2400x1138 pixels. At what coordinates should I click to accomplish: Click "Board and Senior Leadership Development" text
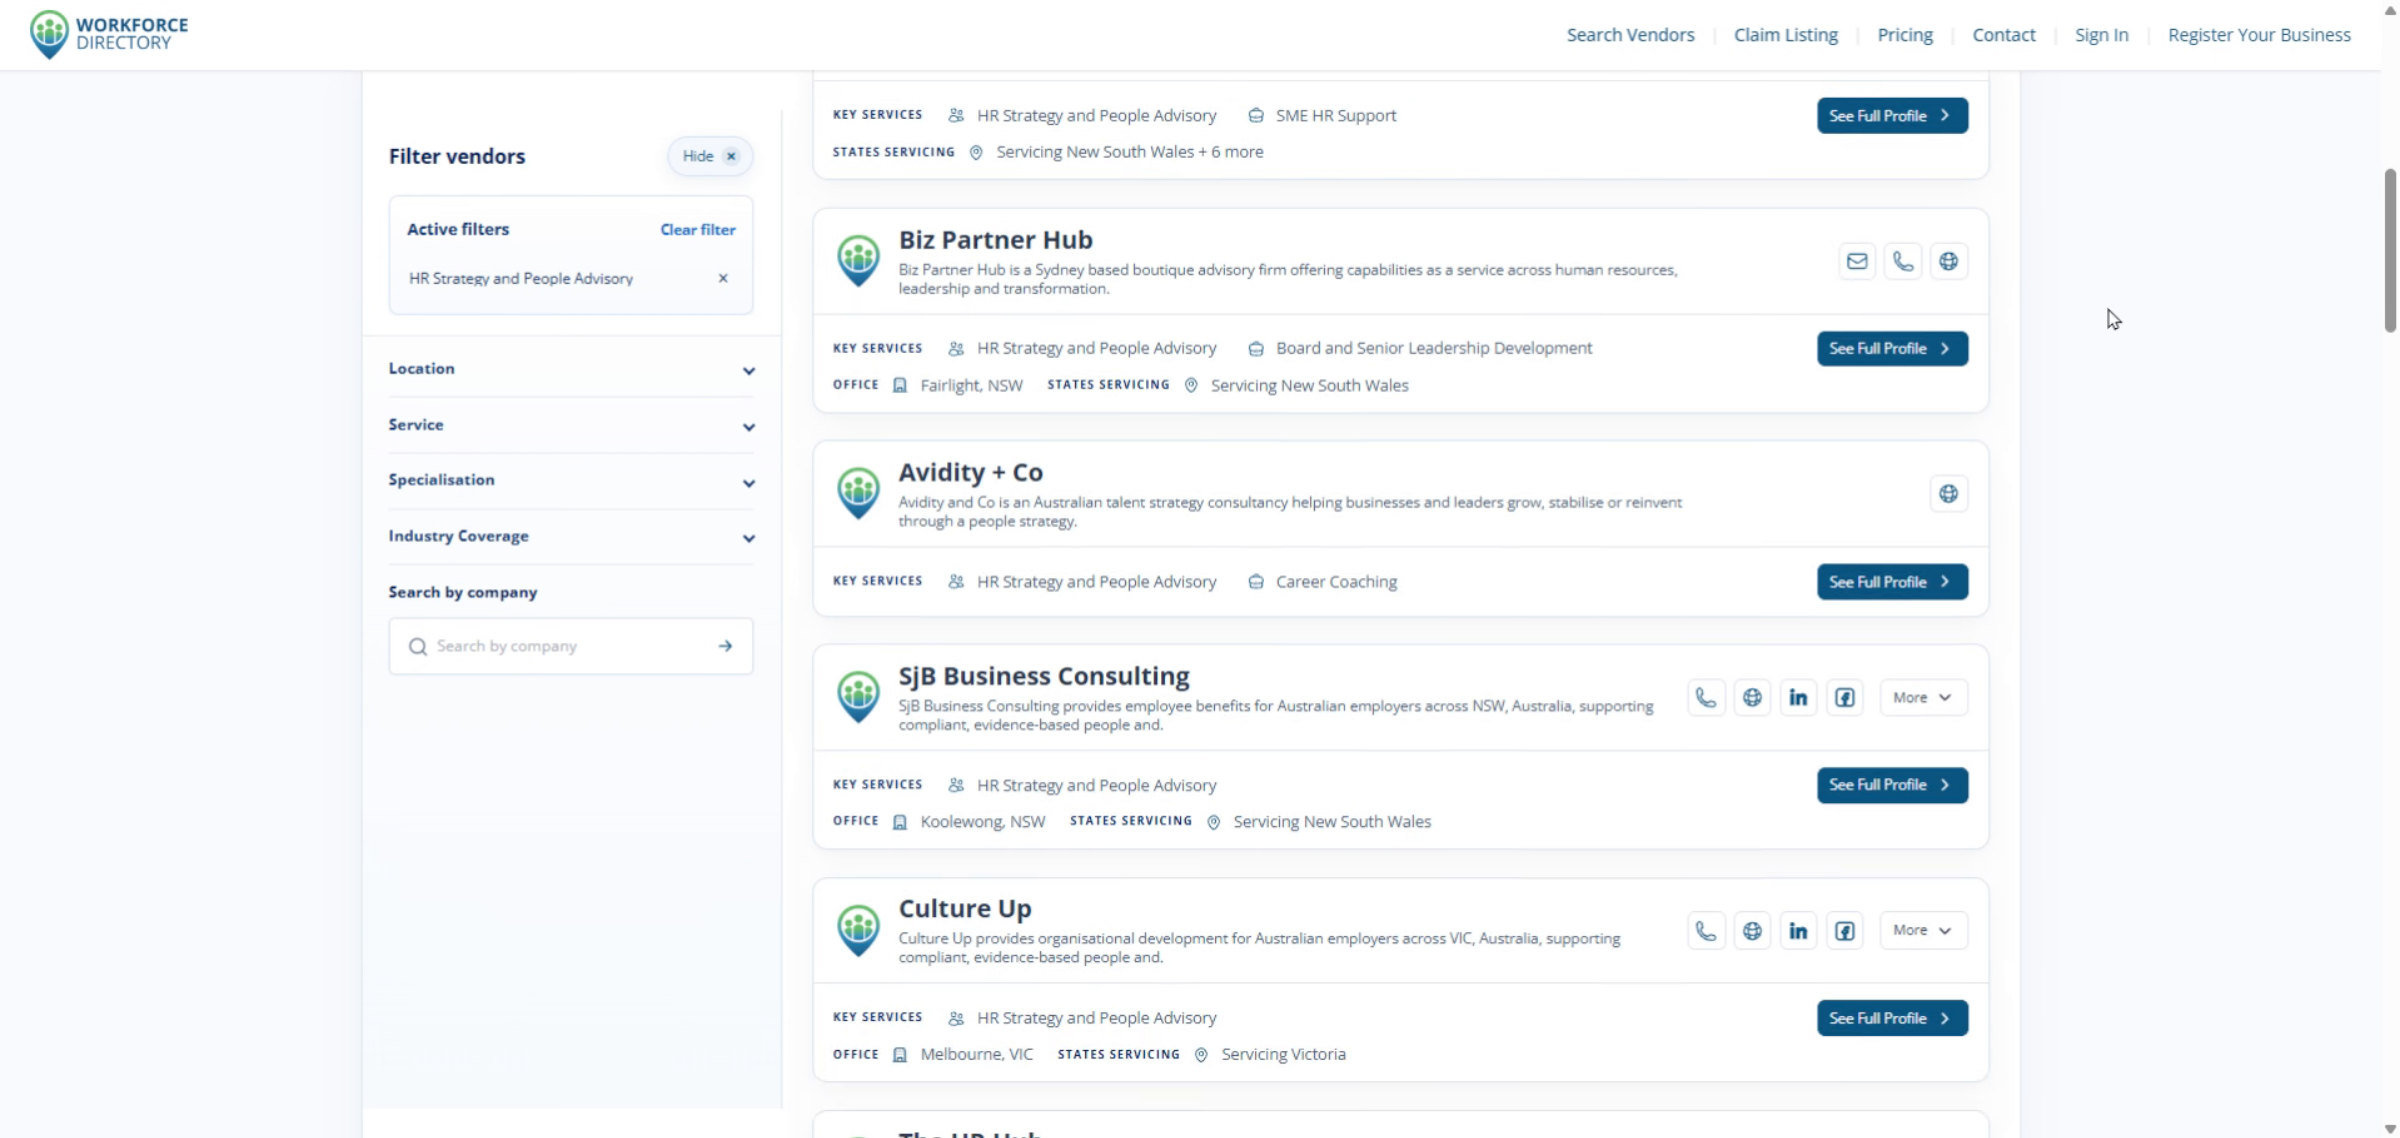[1434, 349]
